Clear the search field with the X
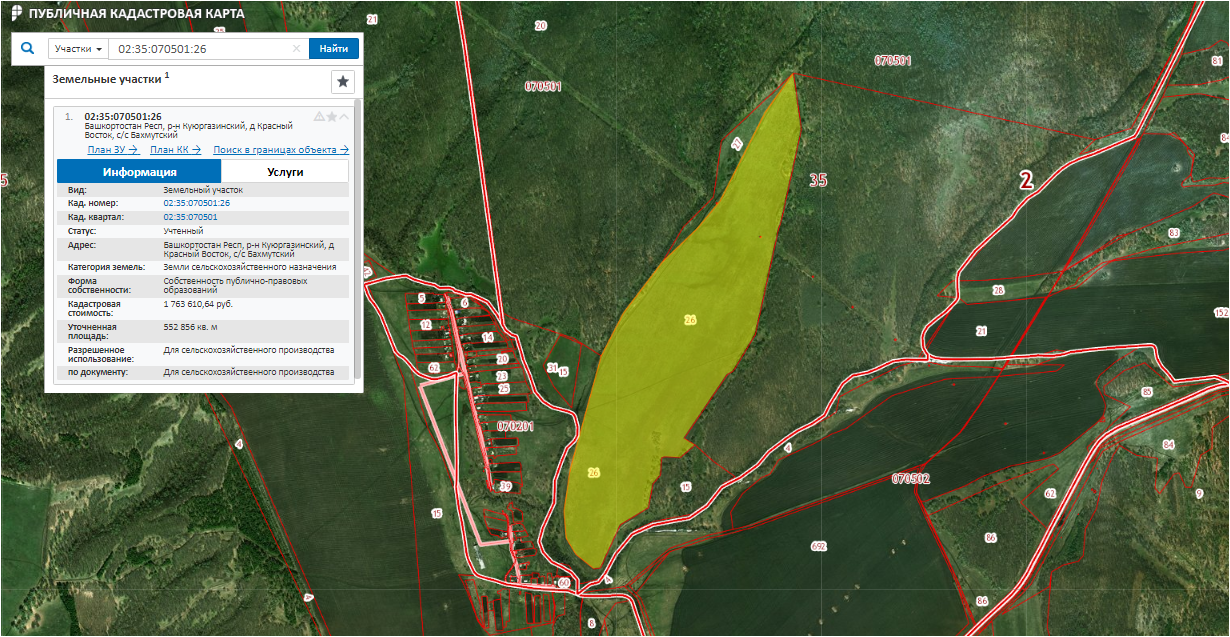1230x637 pixels. pyautogui.click(x=296, y=49)
